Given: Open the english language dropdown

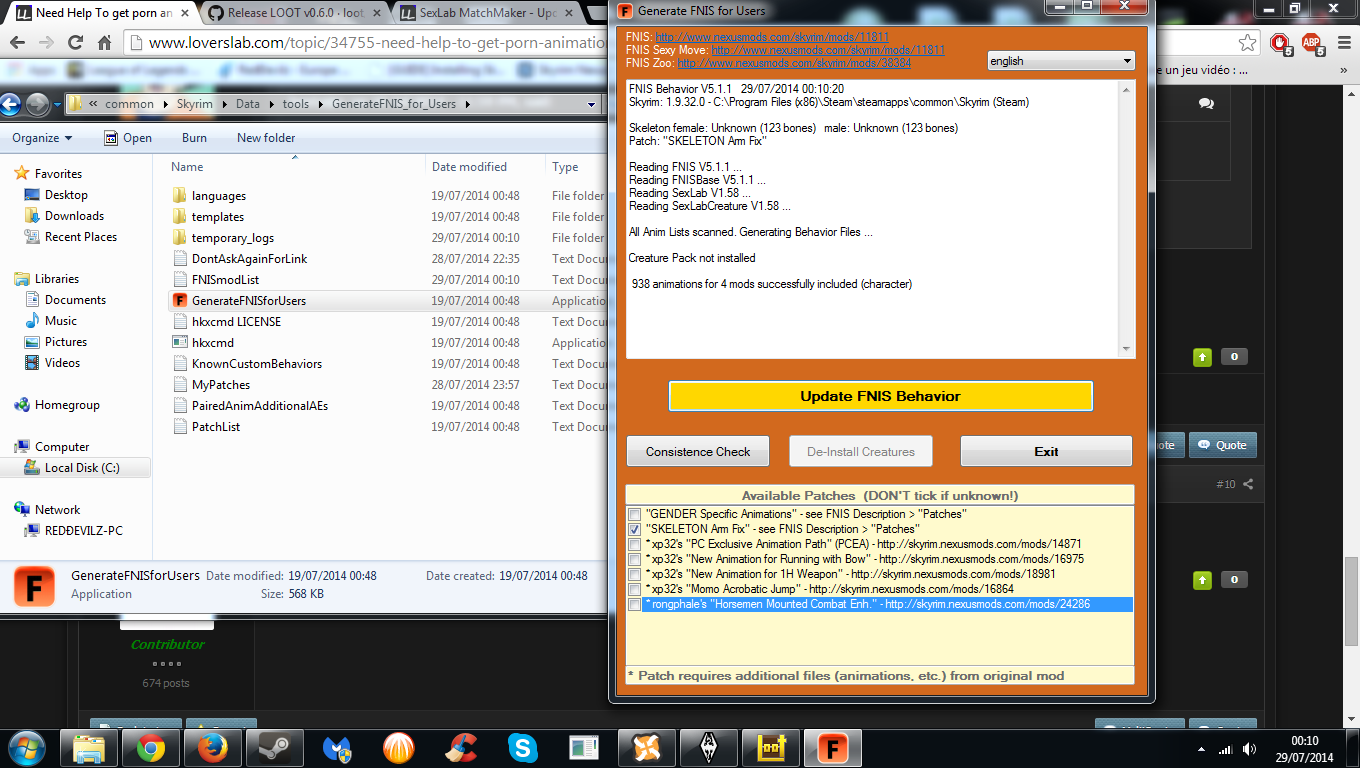Looking at the screenshot, I should [1061, 61].
